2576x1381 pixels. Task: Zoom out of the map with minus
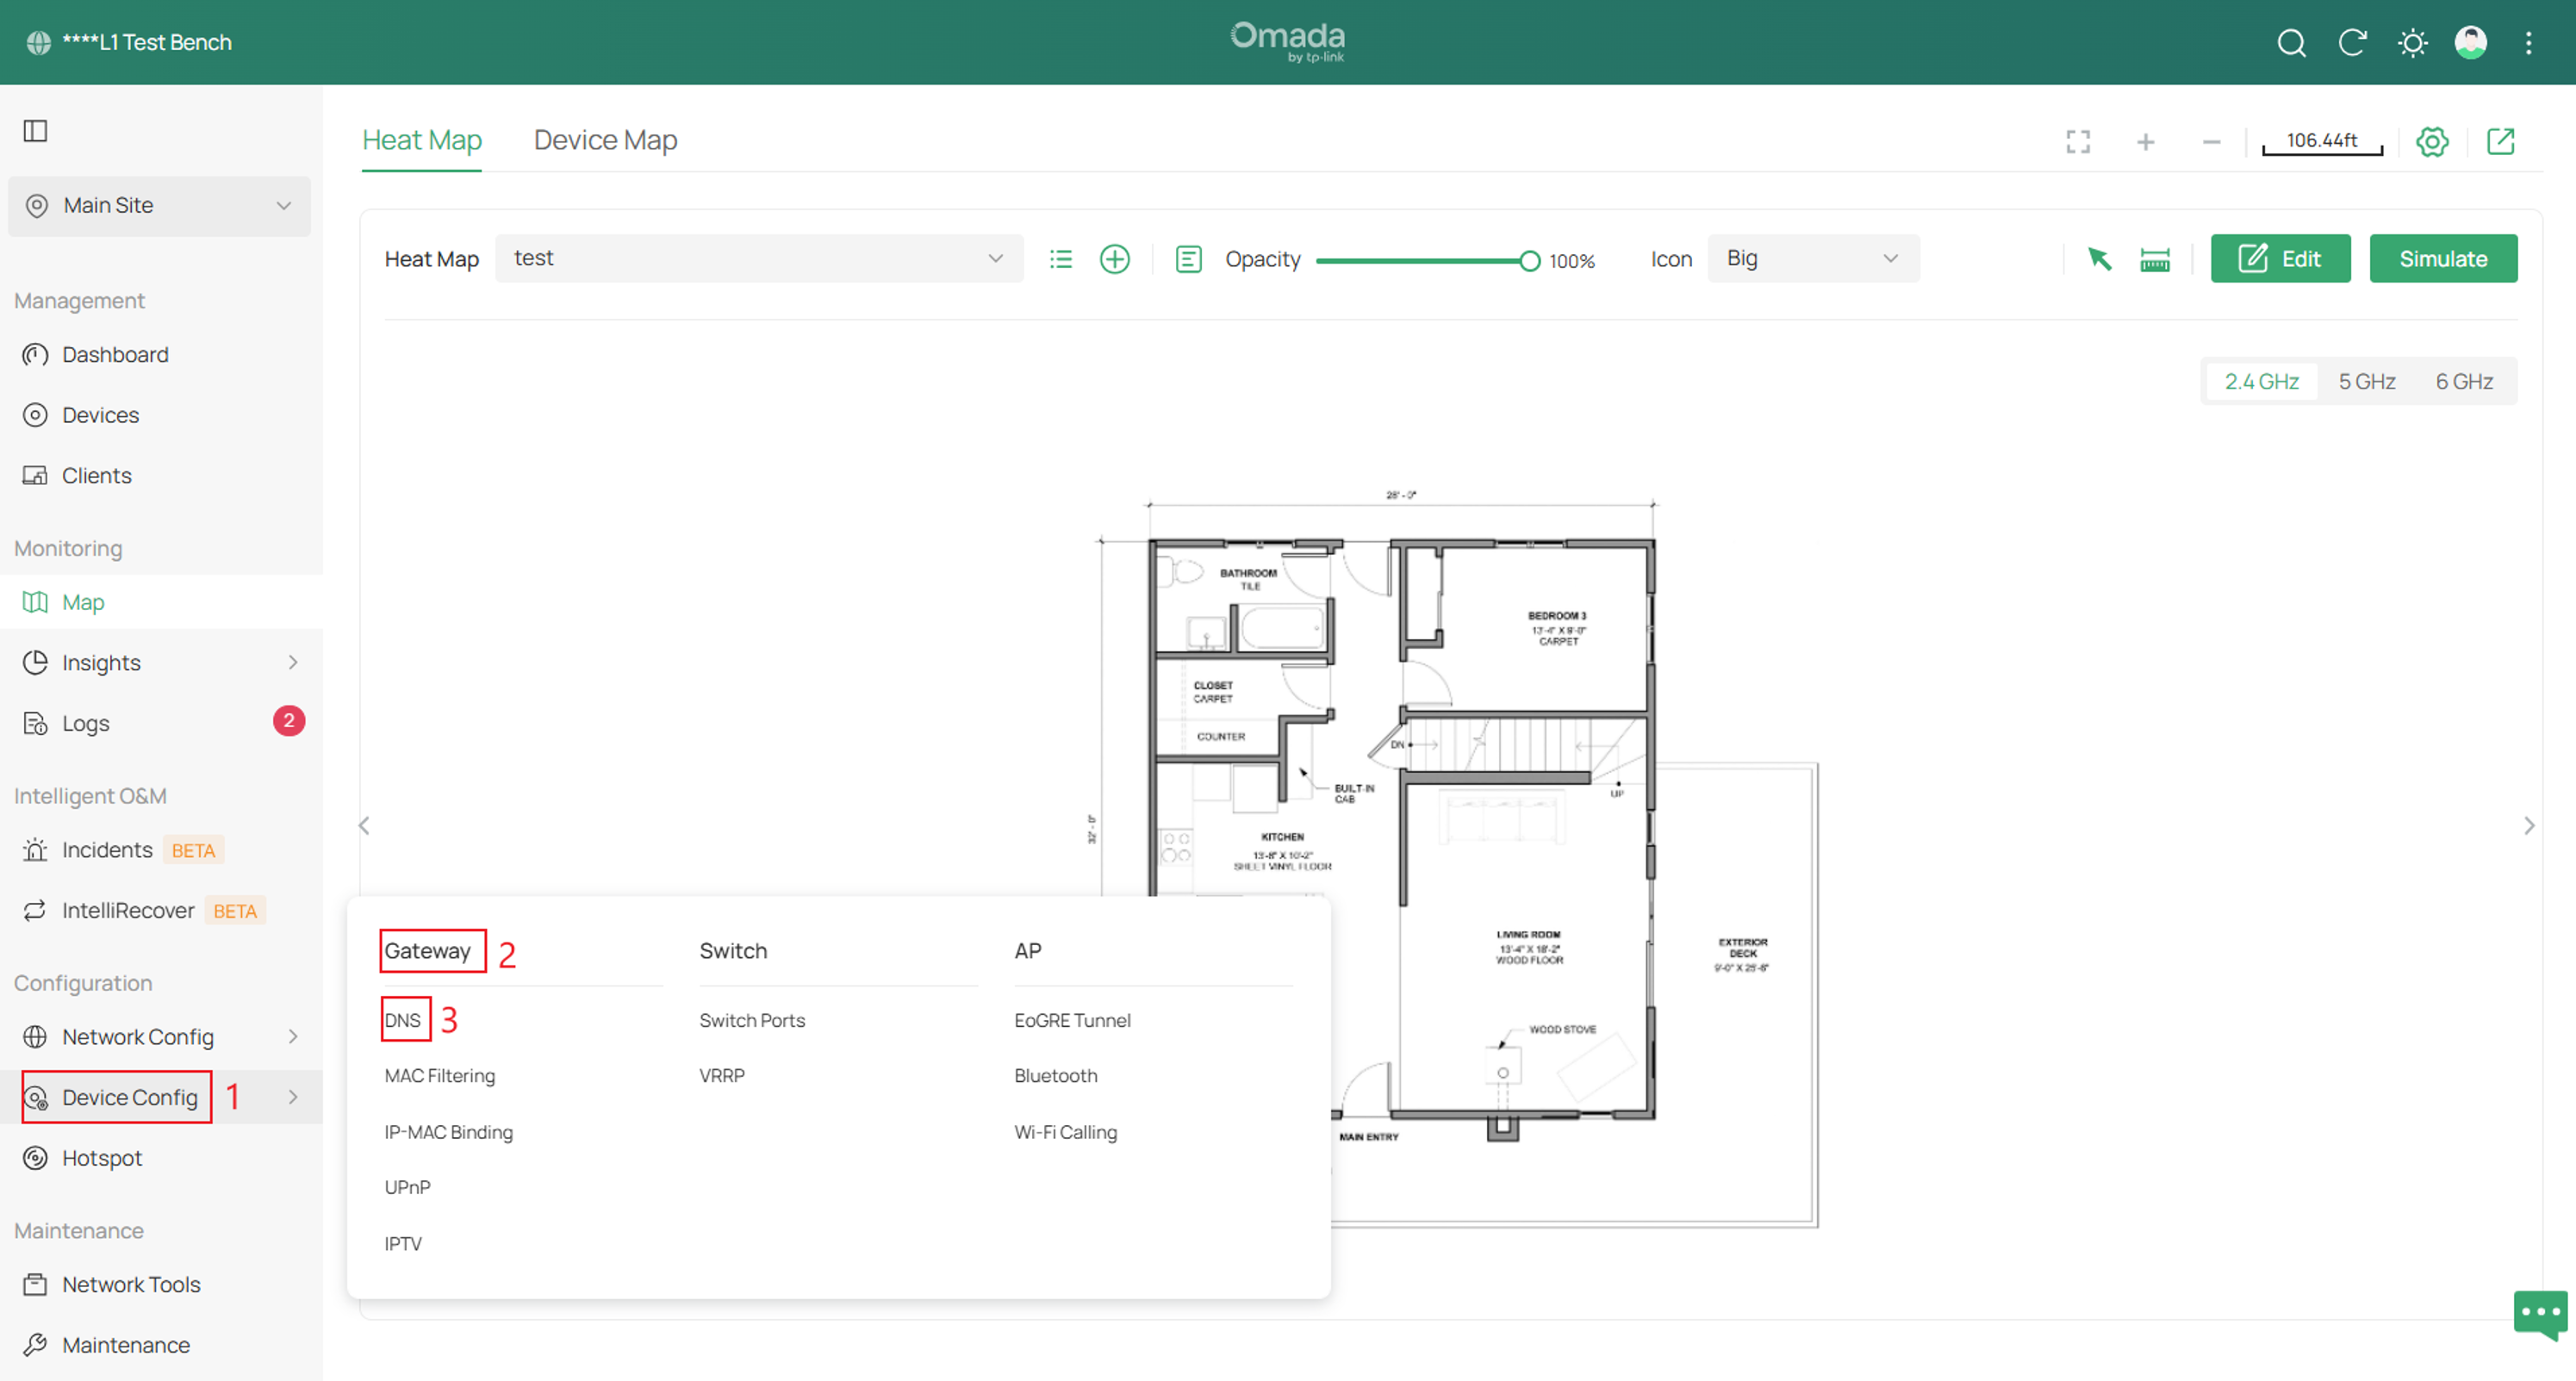[2211, 142]
